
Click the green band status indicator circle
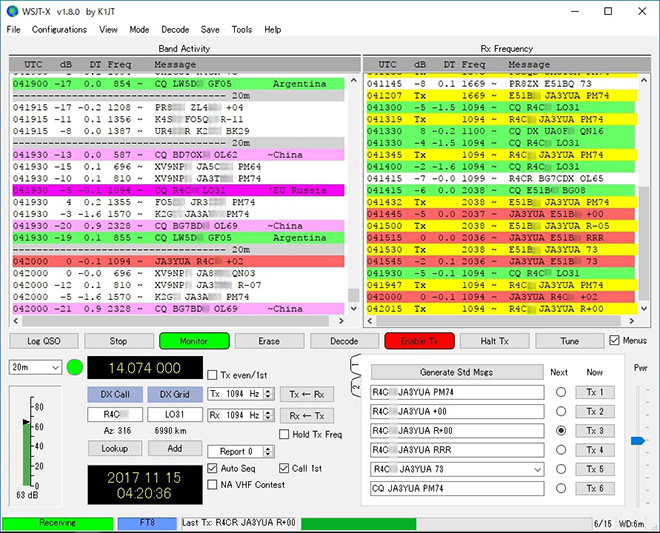point(74,367)
